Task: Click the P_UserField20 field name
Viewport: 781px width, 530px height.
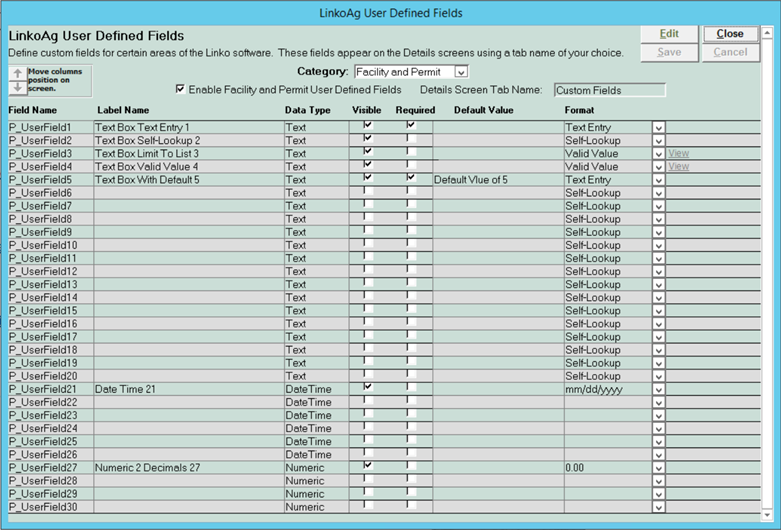Action: pos(43,376)
